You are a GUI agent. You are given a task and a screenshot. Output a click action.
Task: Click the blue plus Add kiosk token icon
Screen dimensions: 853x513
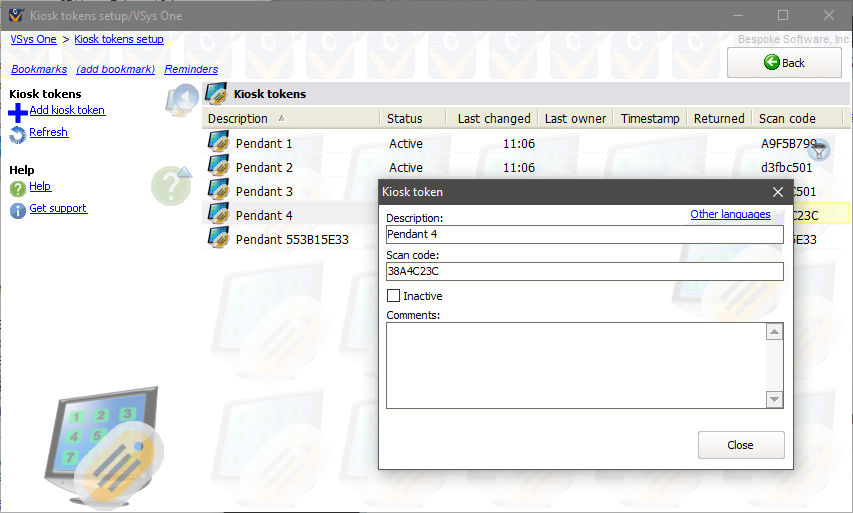17,112
